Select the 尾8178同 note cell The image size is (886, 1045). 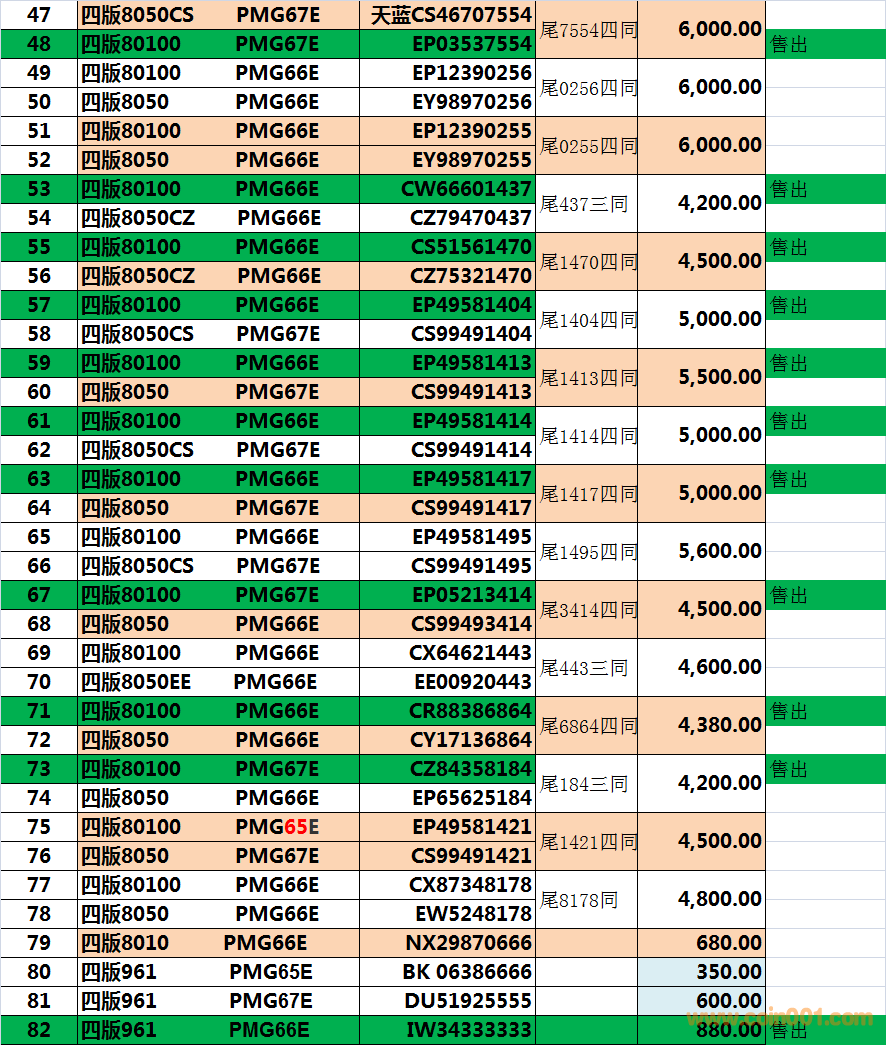586,900
